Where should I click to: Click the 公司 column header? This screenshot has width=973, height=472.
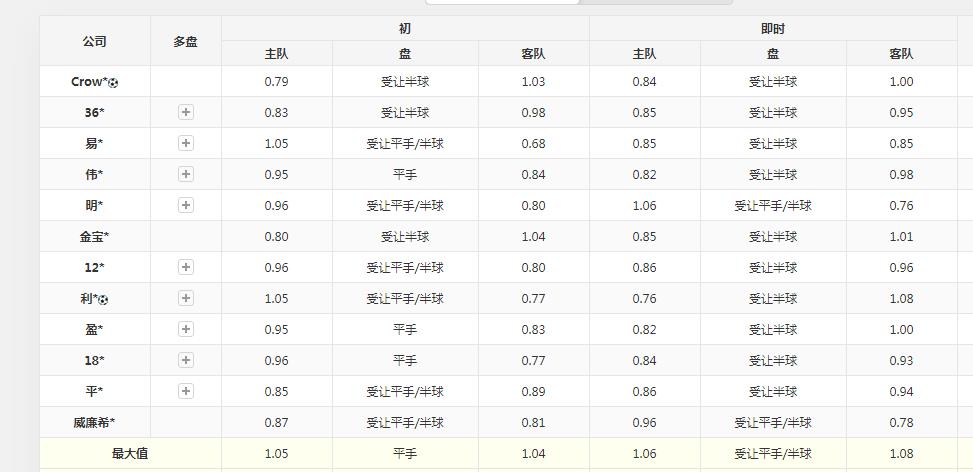click(94, 41)
